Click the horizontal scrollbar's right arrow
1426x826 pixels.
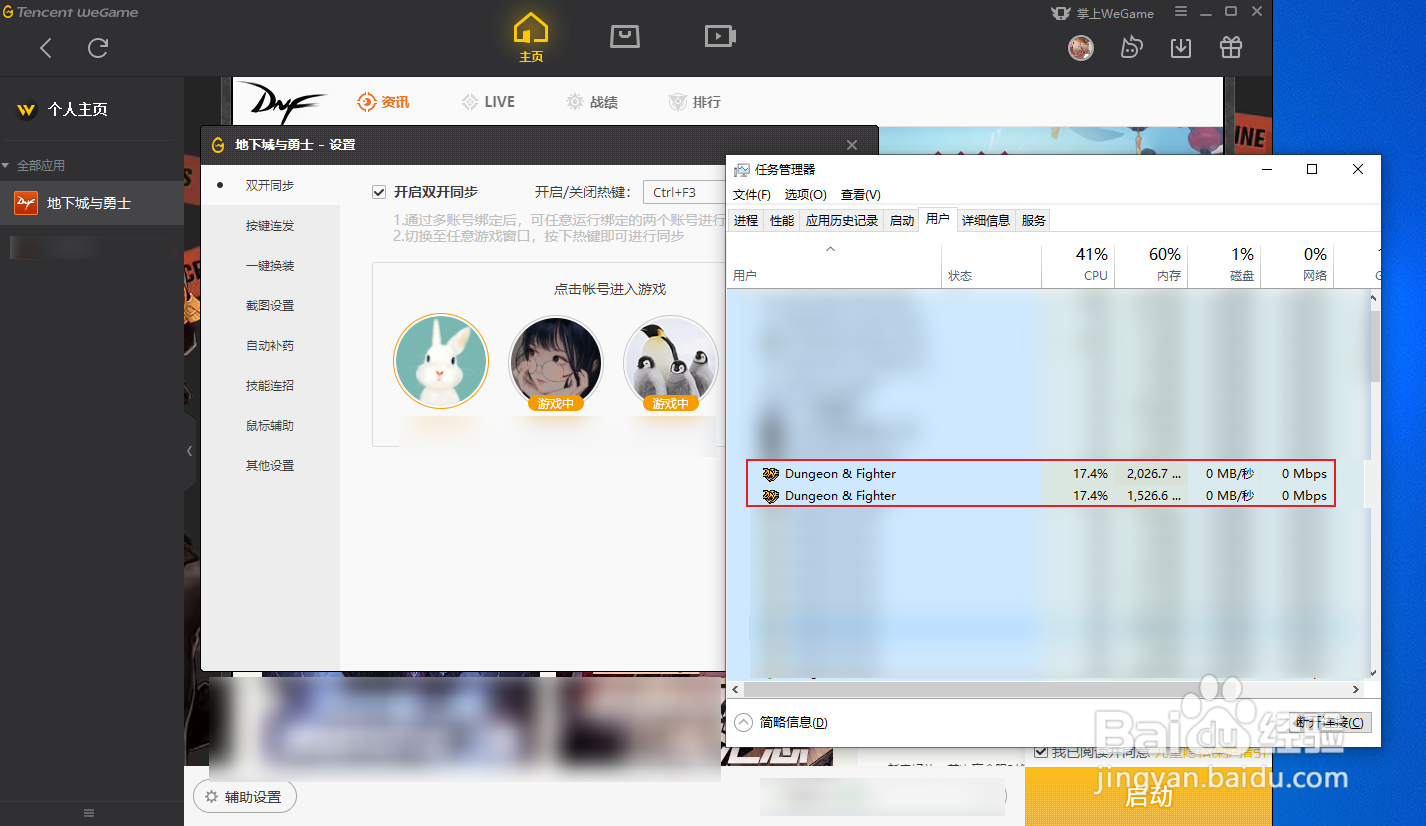tap(1356, 690)
